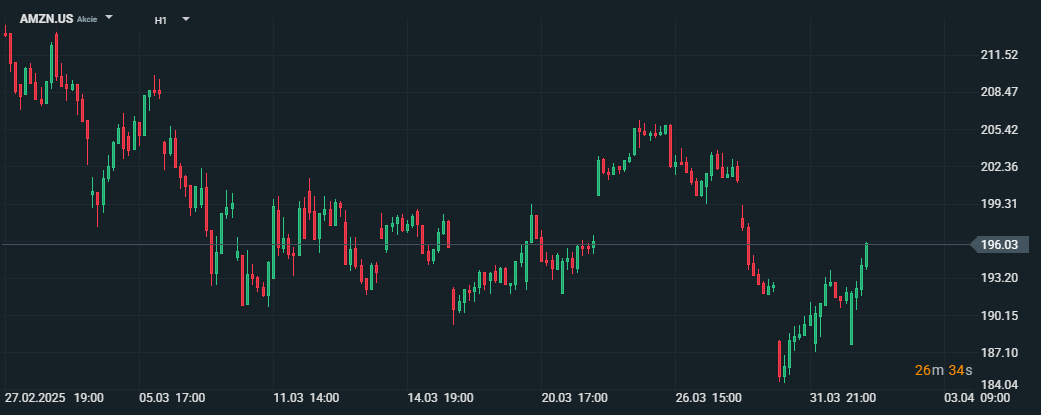Click the AMZN.US symbol name

click(x=46, y=19)
